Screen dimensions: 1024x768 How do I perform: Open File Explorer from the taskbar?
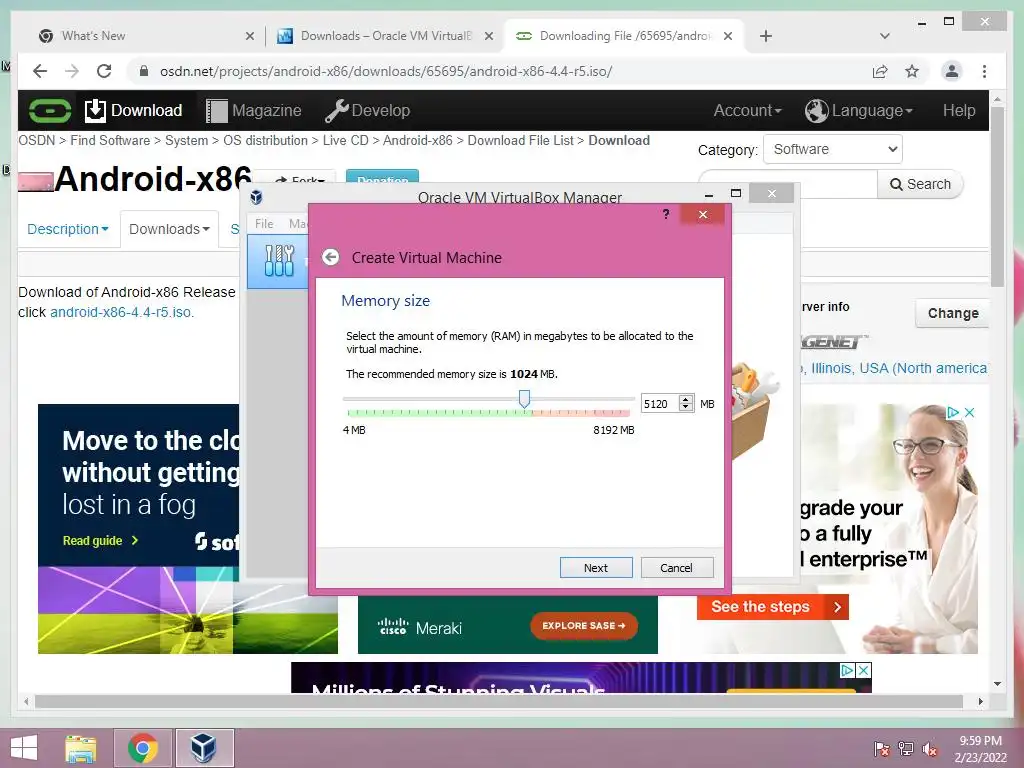[81, 748]
